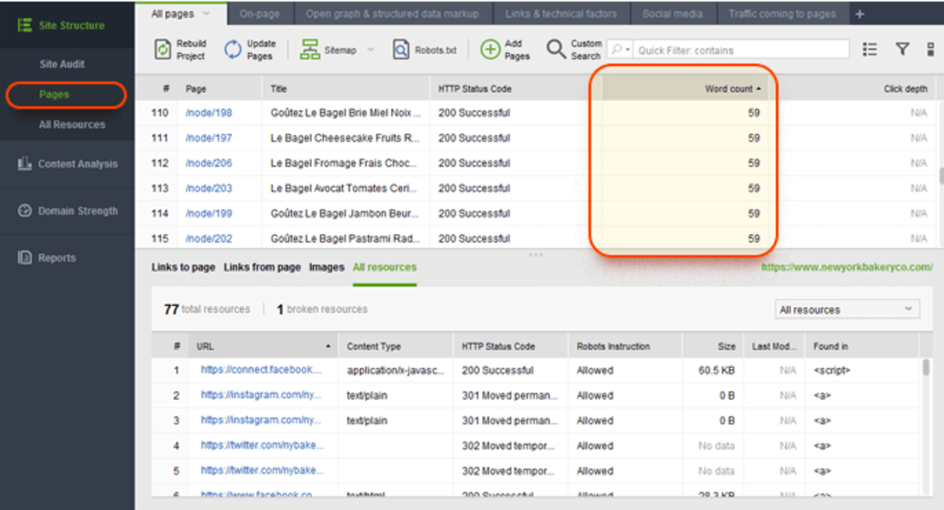This screenshot has height=510, width=944.
Task: Click the list view options icon
Action: [870, 49]
